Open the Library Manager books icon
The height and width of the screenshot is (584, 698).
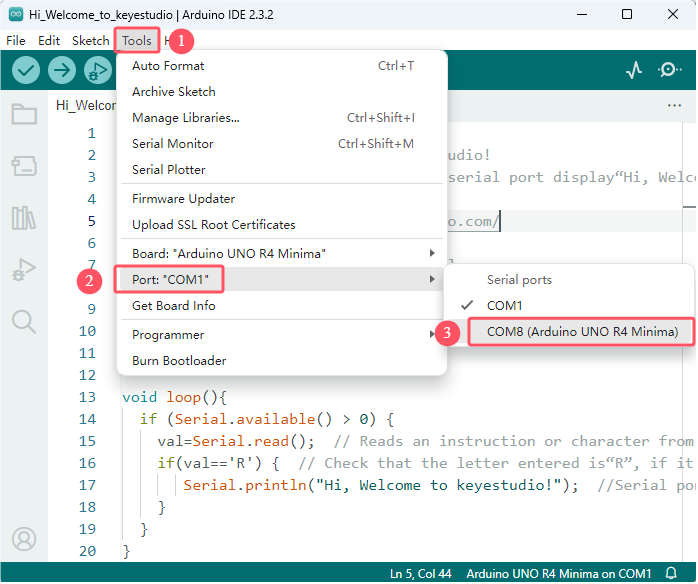(x=24, y=218)
